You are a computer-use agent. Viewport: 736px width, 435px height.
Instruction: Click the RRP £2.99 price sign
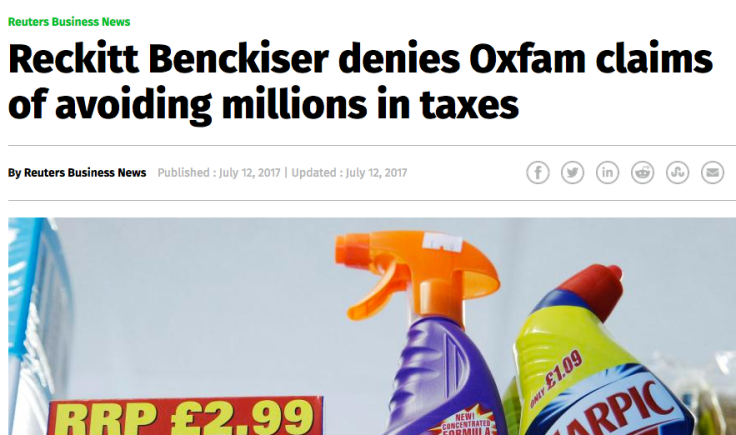185,416
